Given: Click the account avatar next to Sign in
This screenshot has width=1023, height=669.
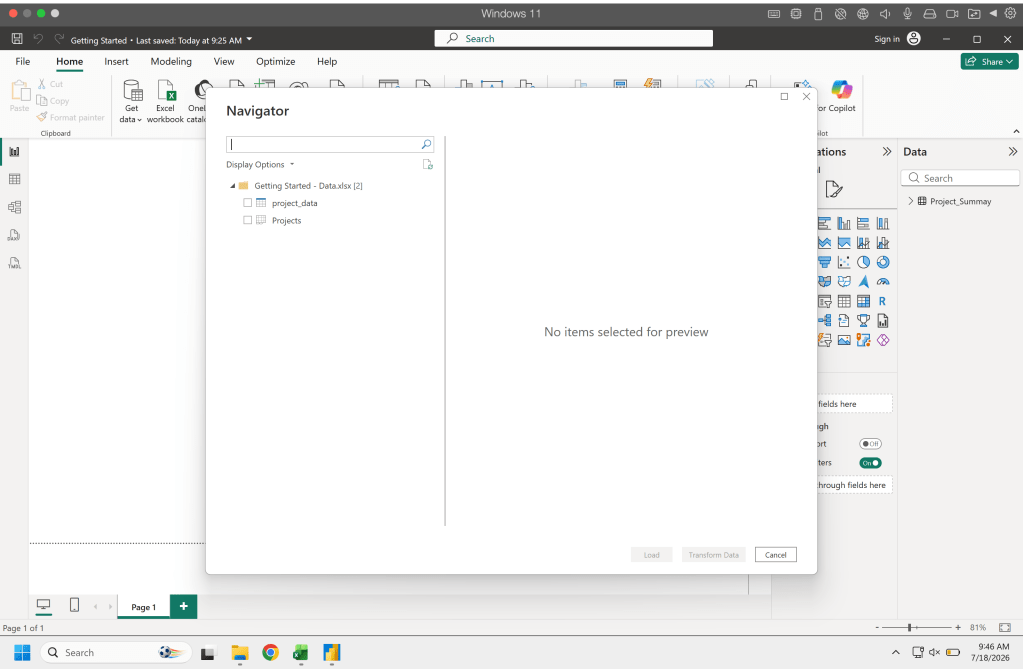Looking at the screenshot, I should 914,39.
